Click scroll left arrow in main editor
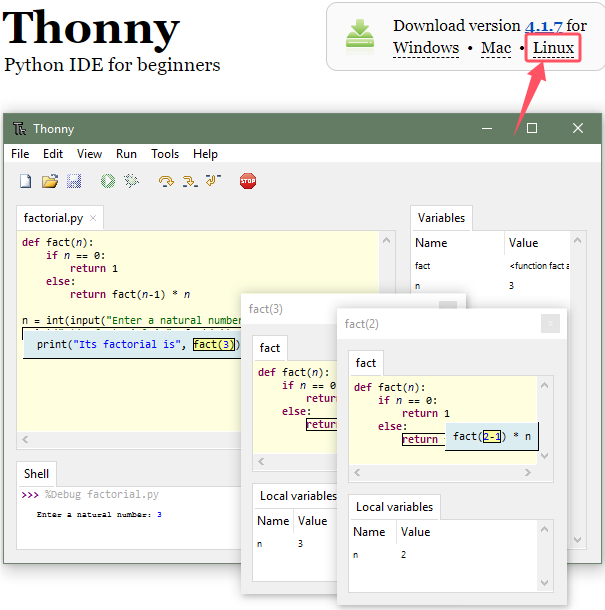The width and height of the screenshot is (605, 610). point(25,440)
